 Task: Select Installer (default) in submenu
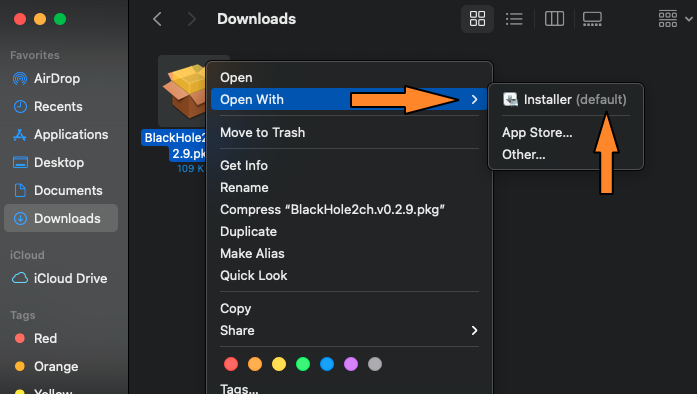pos(566,99)
